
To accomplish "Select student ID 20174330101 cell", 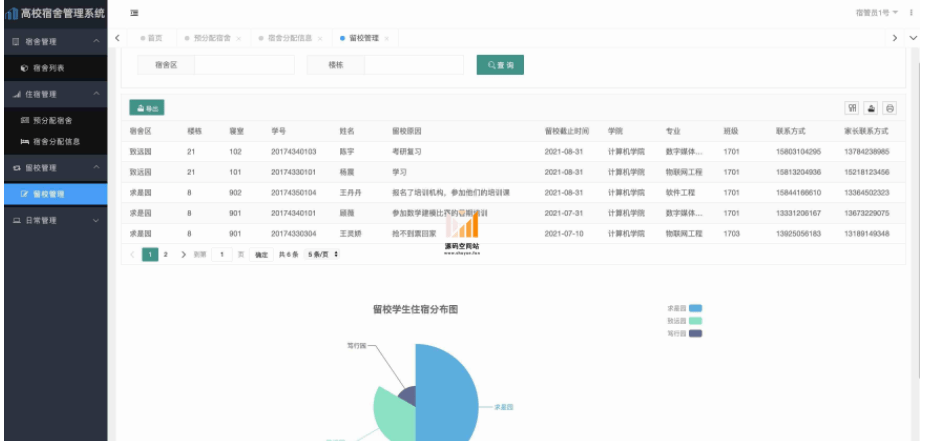I will pos(294,173).
